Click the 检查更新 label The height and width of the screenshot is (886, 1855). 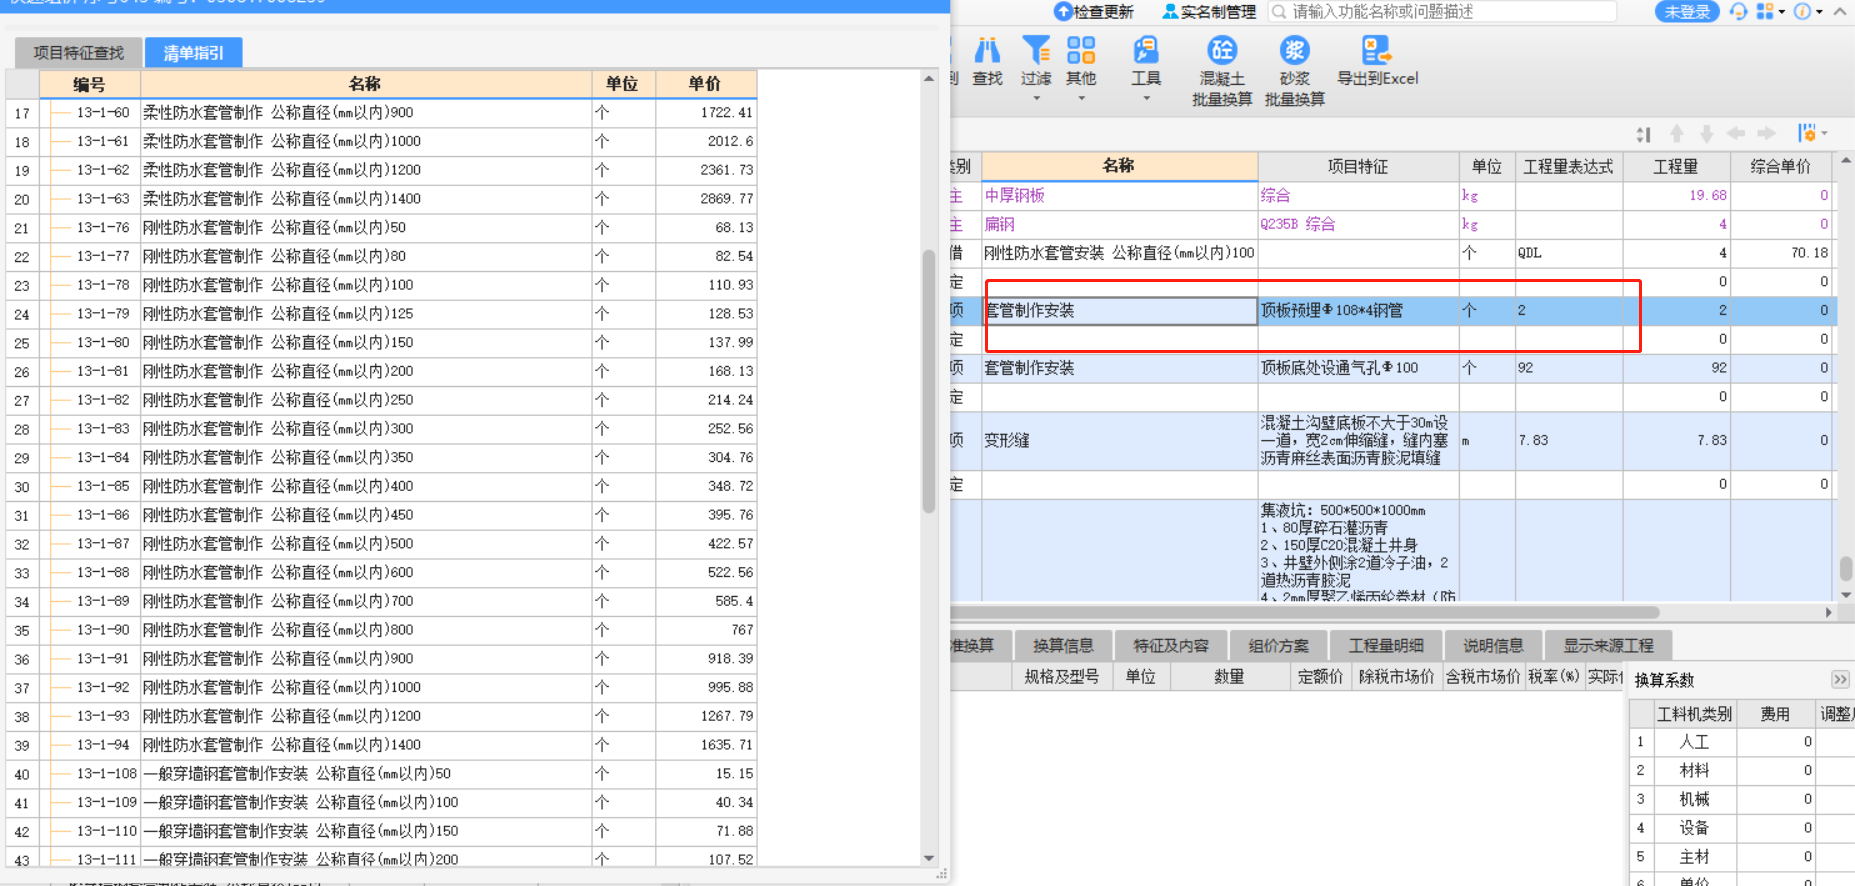[x=1103, y=12]
